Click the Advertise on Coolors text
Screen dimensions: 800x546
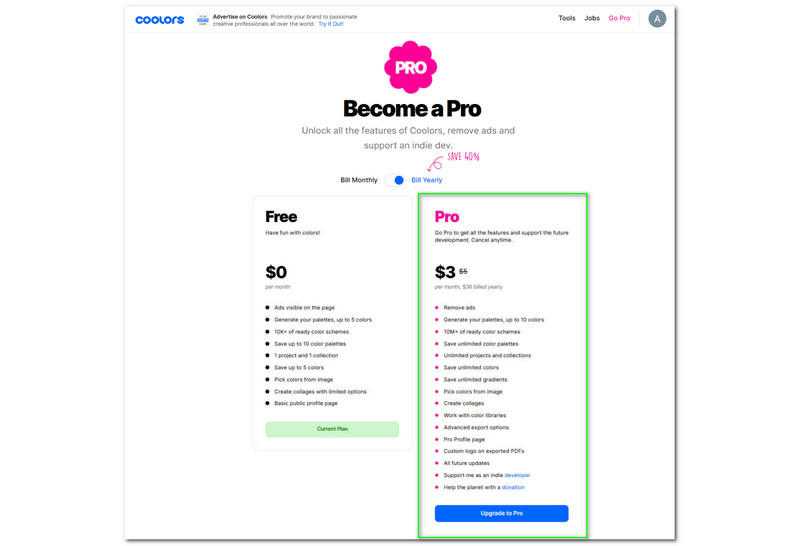click(240, 17)
